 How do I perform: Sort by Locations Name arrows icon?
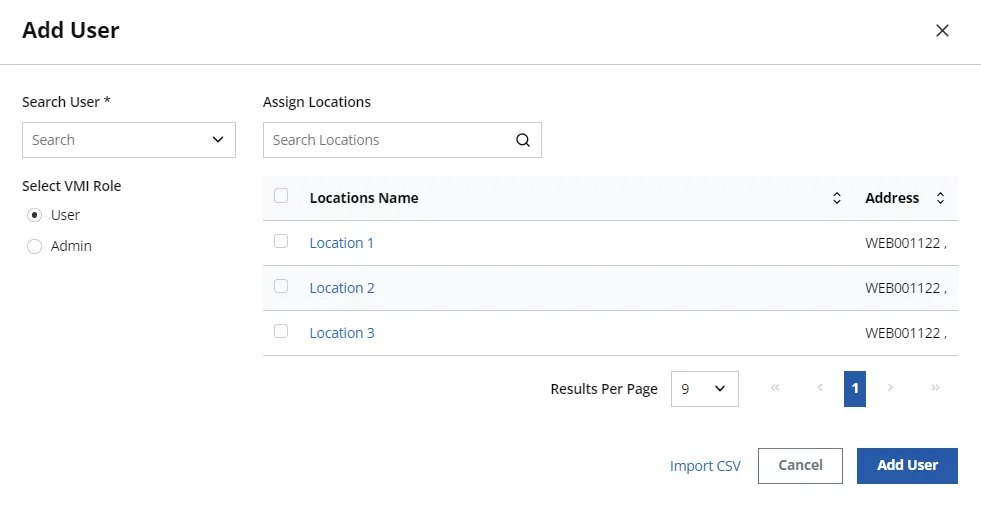(x=836, y=198)
